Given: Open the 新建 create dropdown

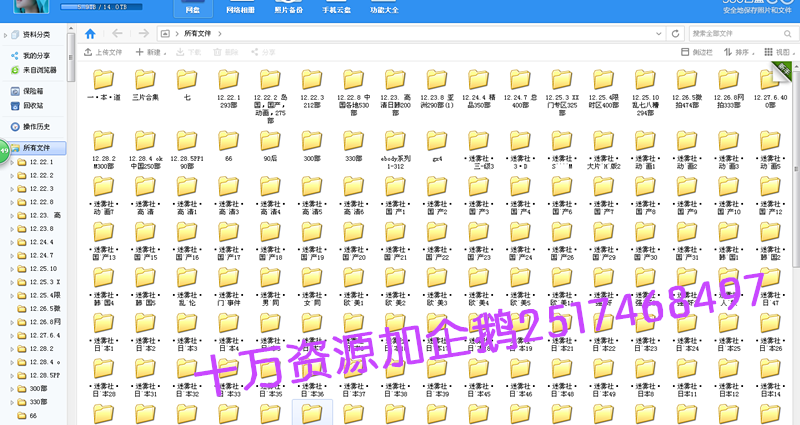Looking at the screenshot, I should (151, 52).
